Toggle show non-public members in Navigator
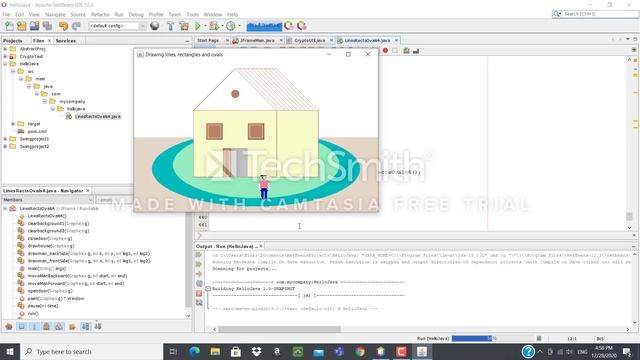This screenshot has height=360, width=640. tap(47, 327)
